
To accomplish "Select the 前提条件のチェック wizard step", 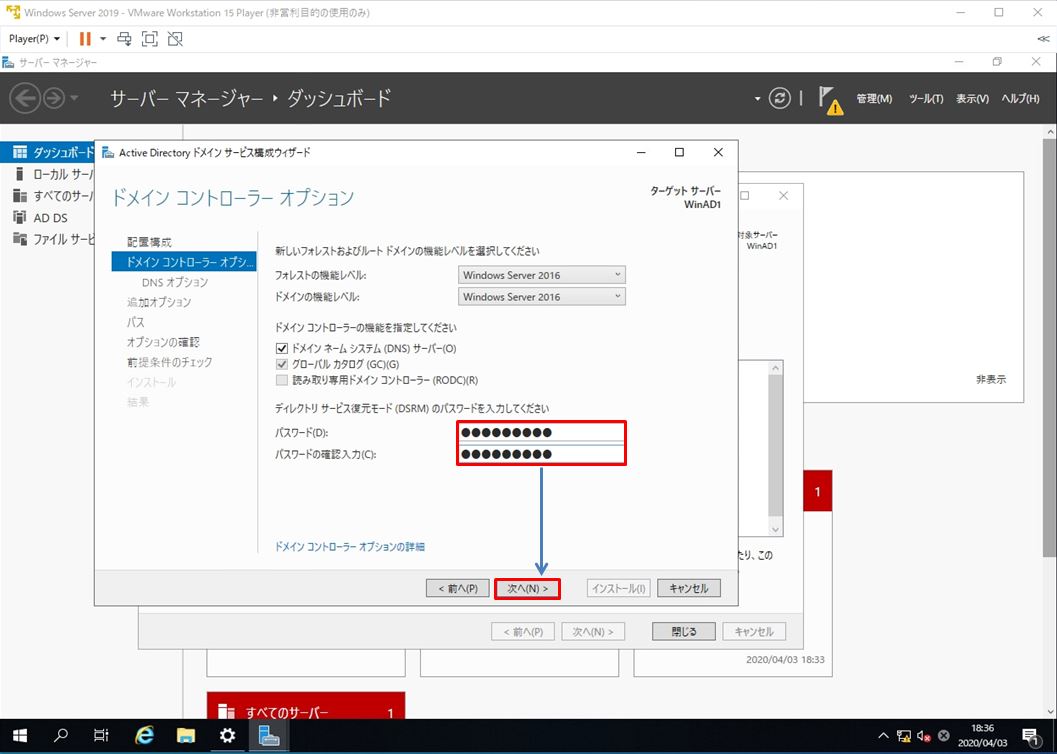I will pyautogui.click(x=170, y=362).
